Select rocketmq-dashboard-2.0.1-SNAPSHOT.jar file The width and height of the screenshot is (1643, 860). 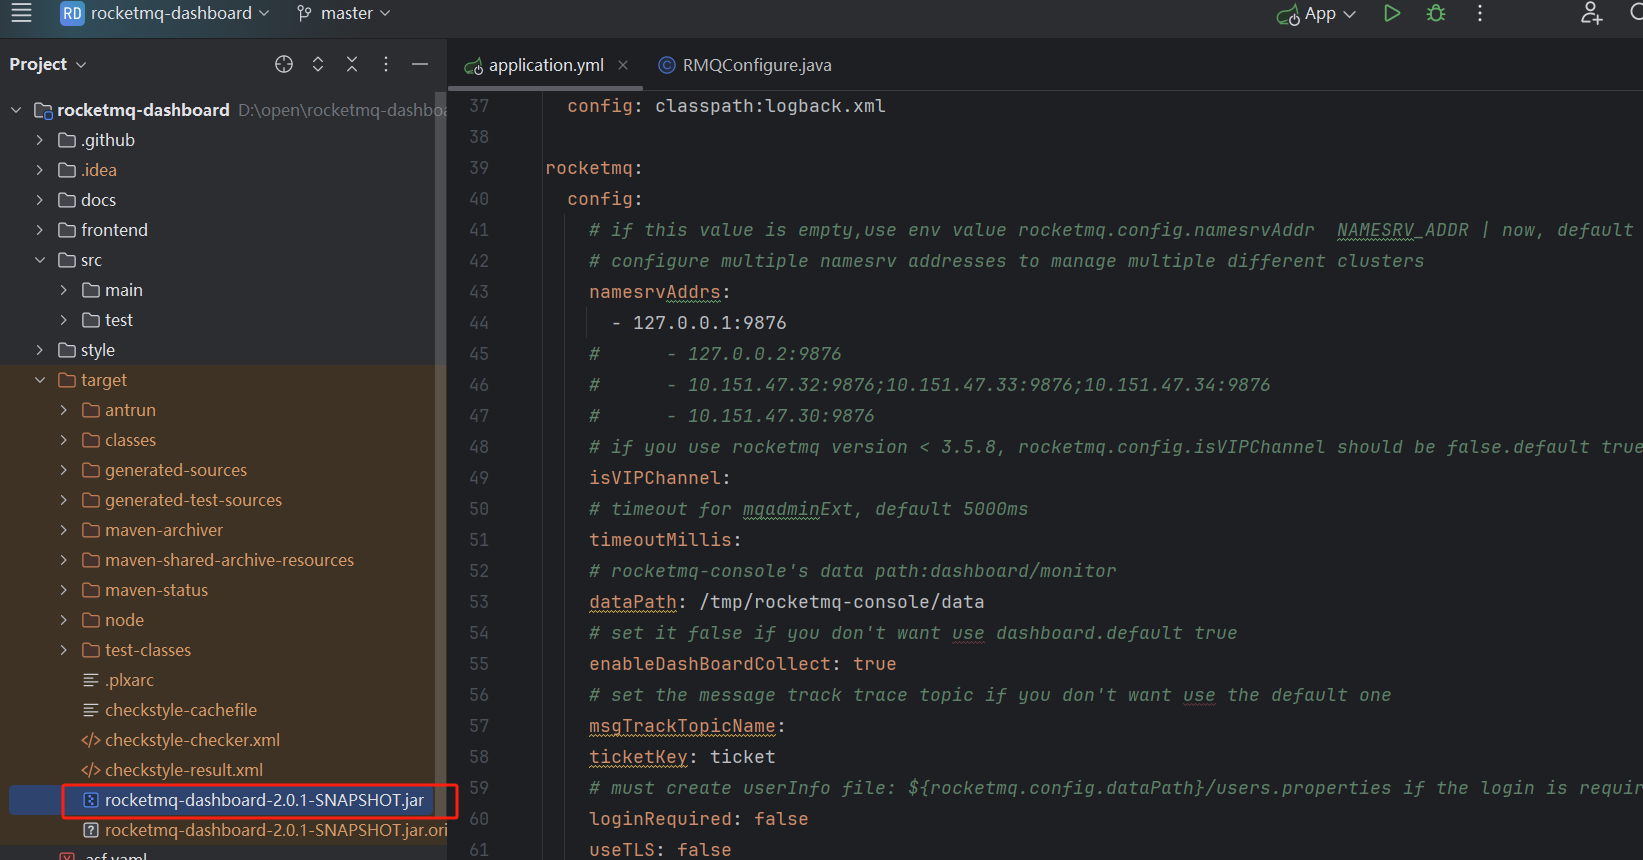tap(264, 800)
